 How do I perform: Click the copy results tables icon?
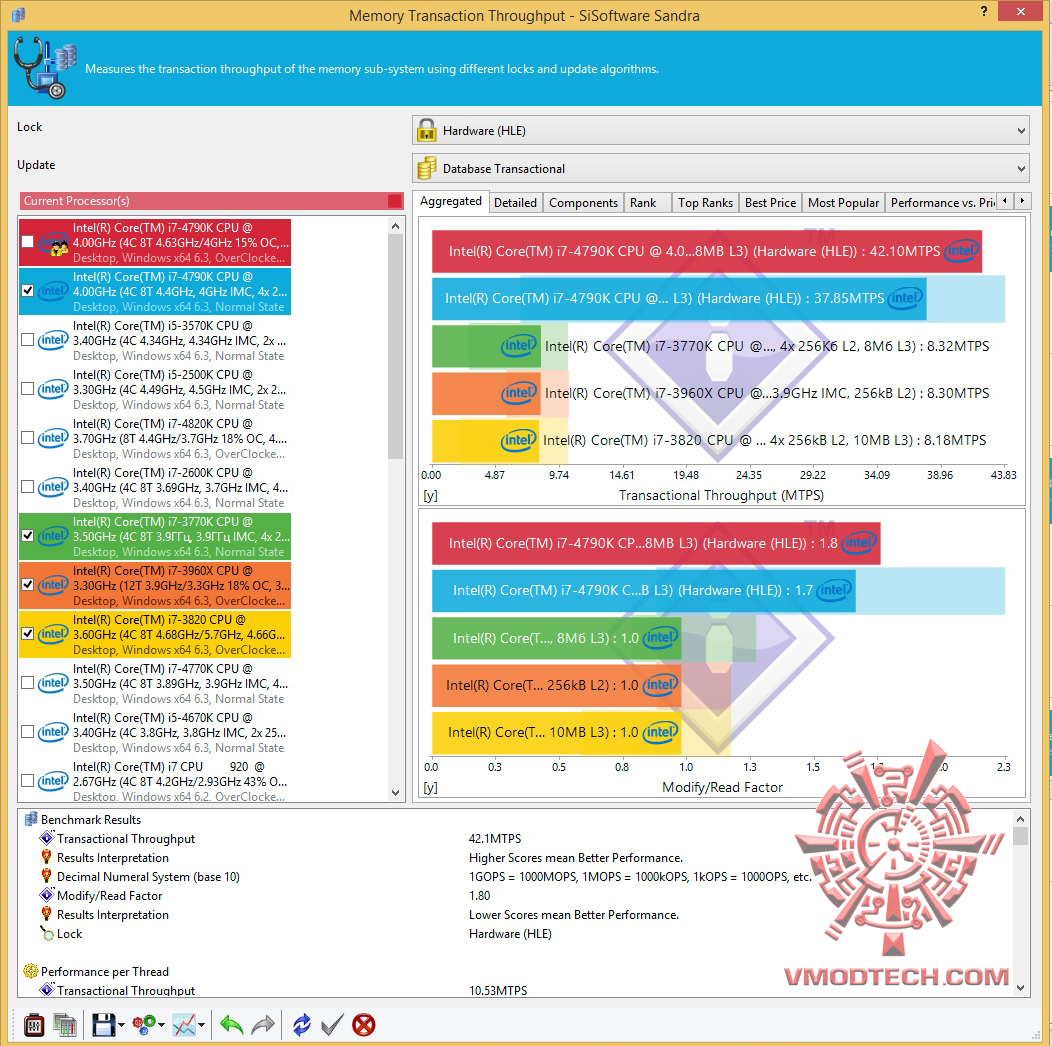[65, 1025]
